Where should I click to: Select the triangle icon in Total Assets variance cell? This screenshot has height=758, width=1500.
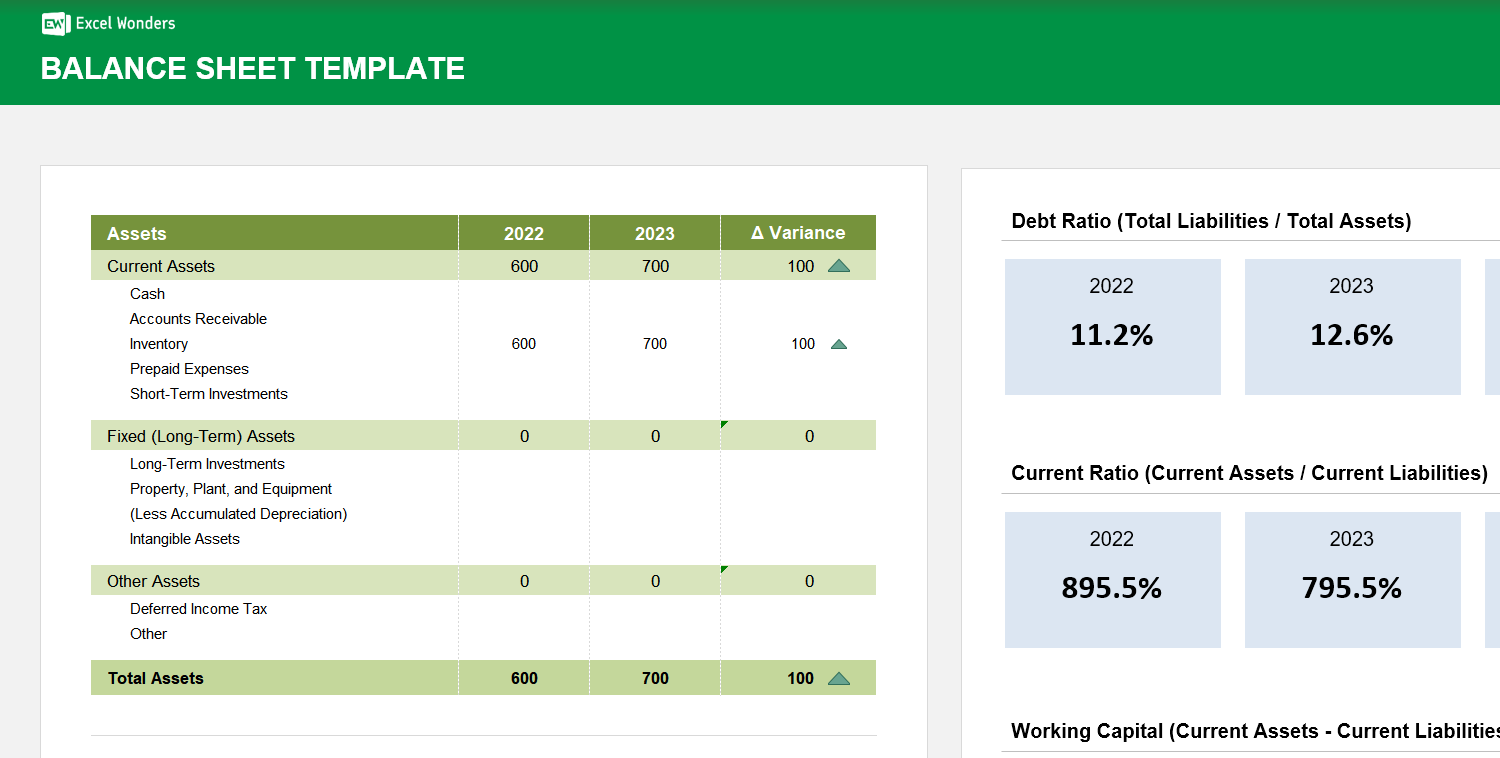coord(838,678)
